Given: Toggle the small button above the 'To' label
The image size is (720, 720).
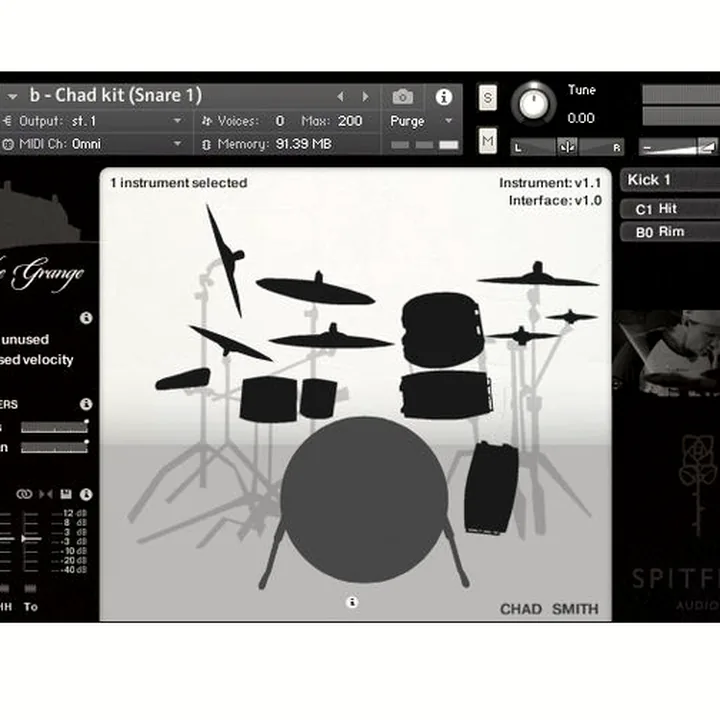Looking at the screenshot, I should pos(30,588).
